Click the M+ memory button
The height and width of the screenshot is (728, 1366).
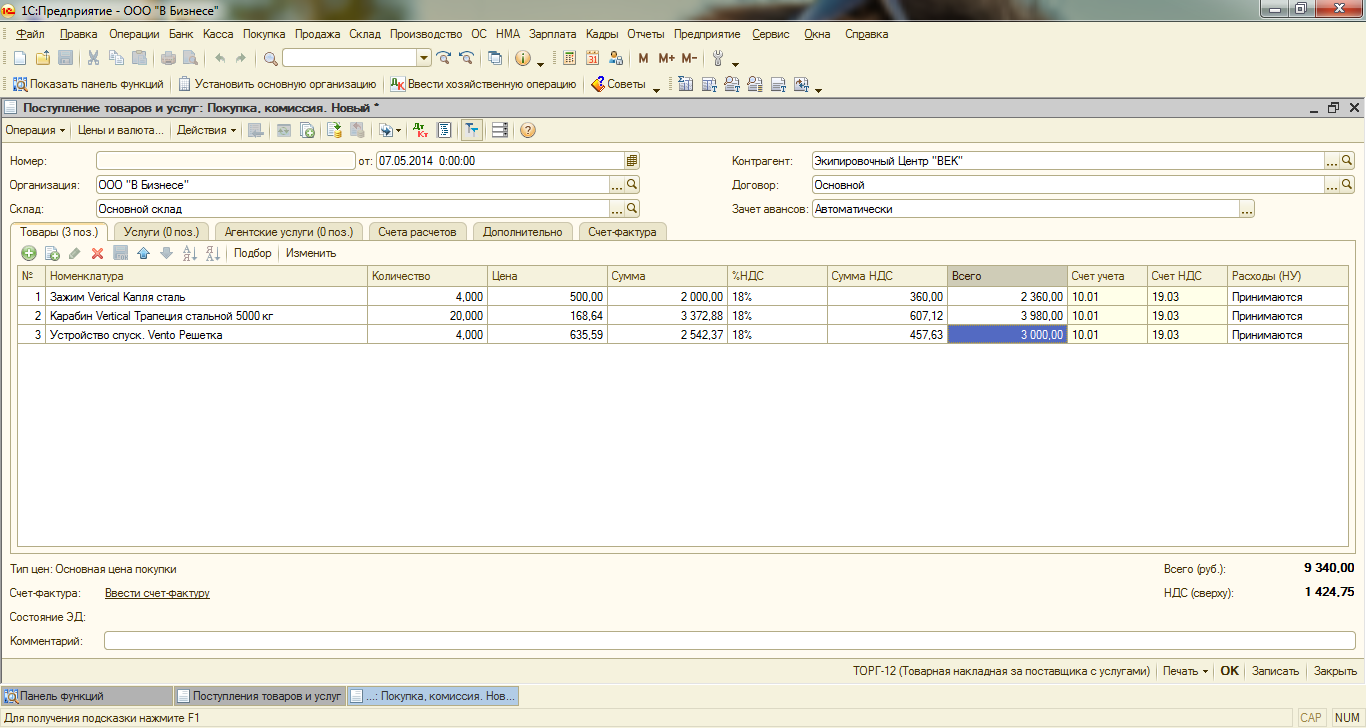pyautogui.click(x=666, y=58)
